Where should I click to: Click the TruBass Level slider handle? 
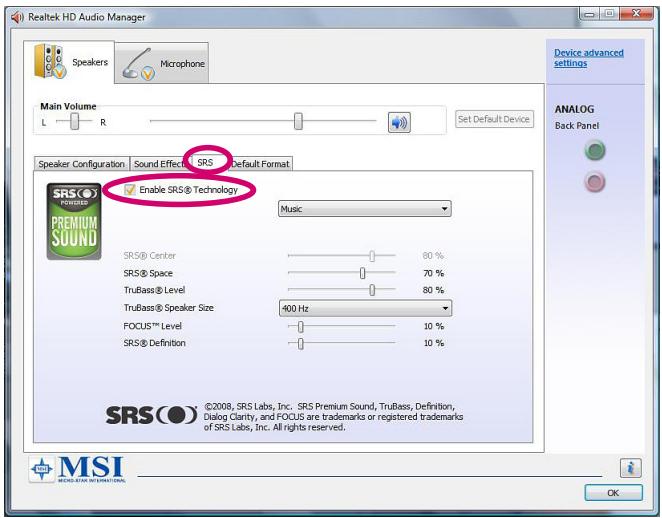(372, 290)
